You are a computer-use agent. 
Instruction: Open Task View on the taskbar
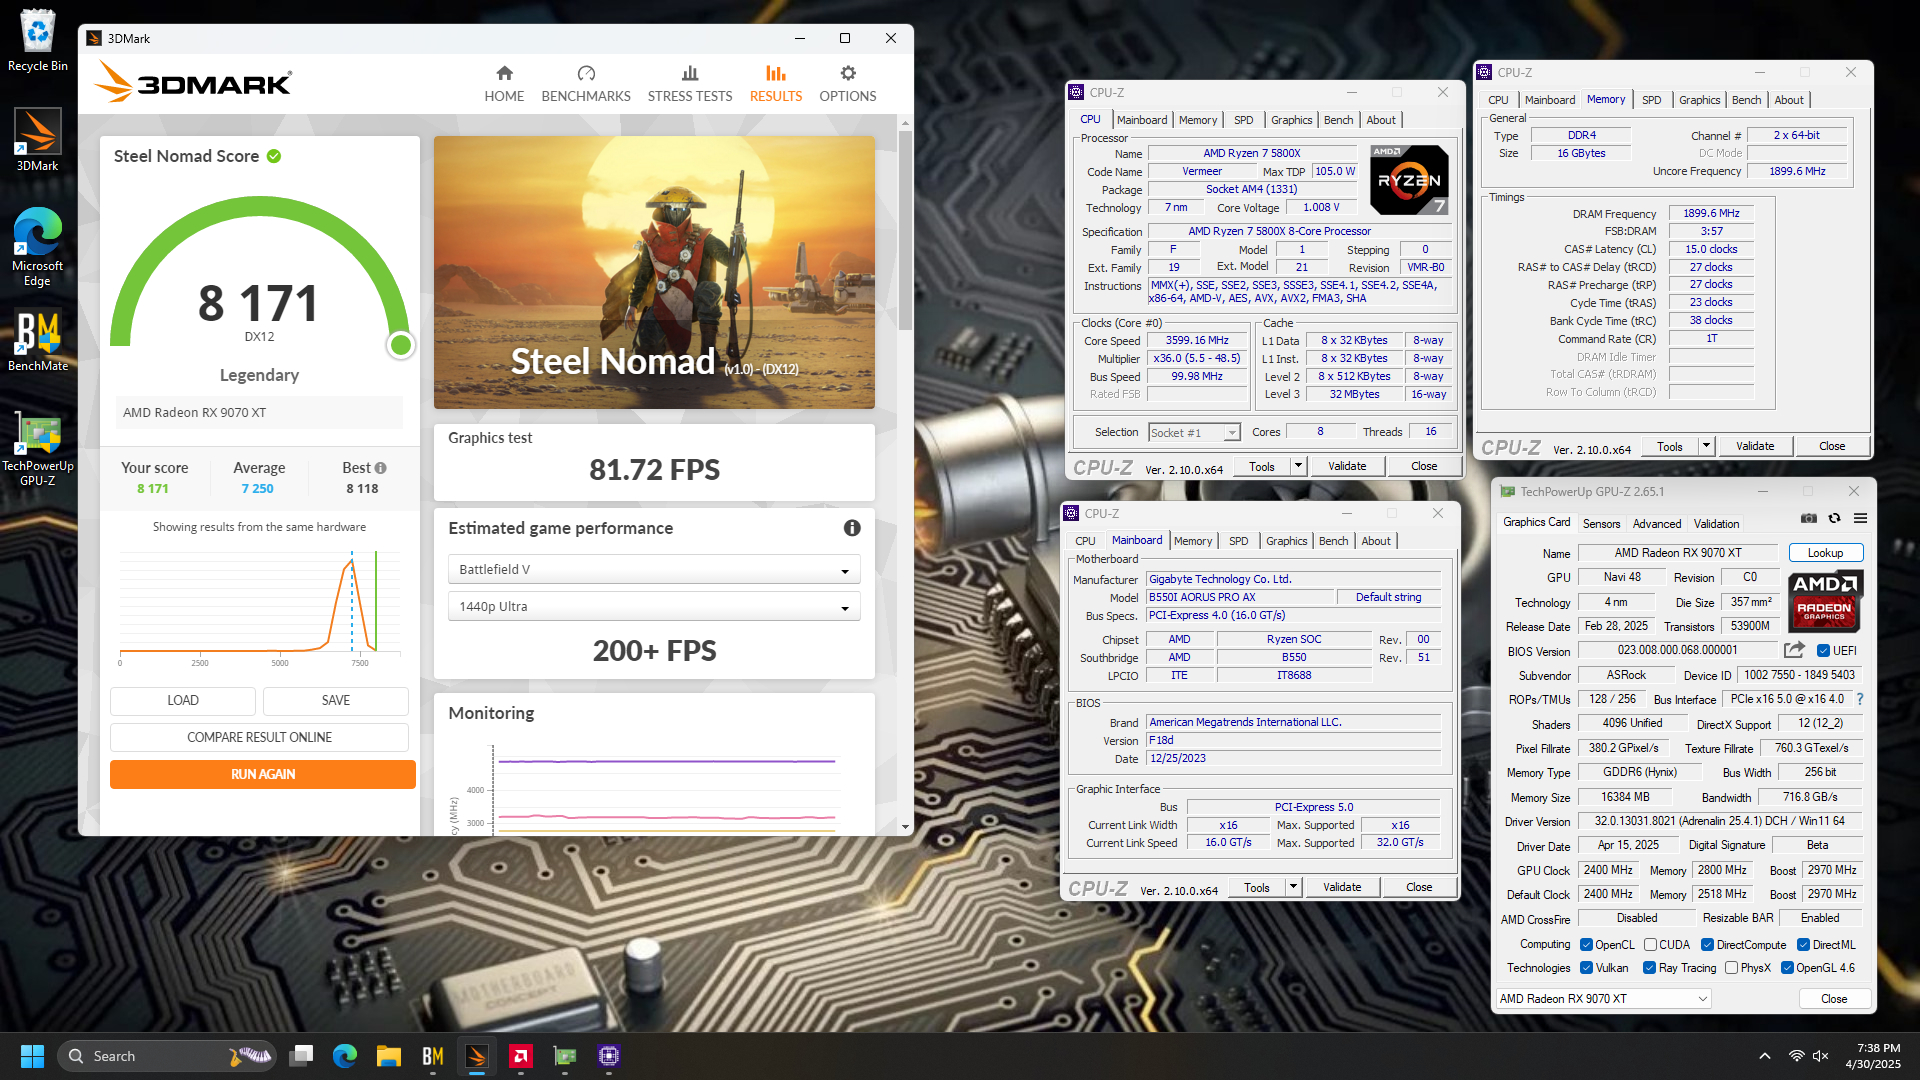301,1056
